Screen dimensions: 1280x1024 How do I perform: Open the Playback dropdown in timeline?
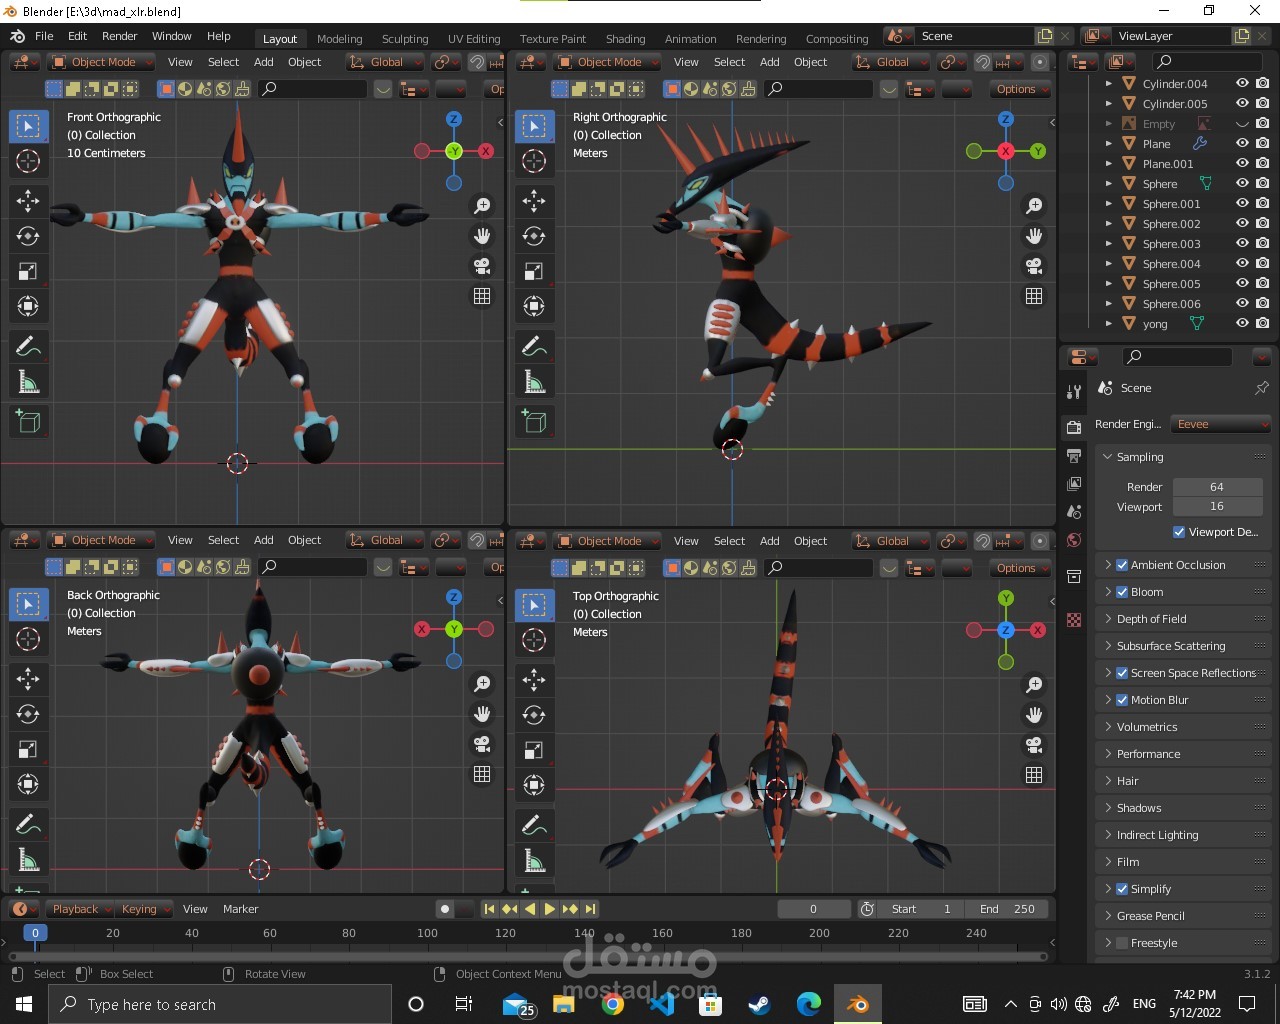tap(81, 909)
